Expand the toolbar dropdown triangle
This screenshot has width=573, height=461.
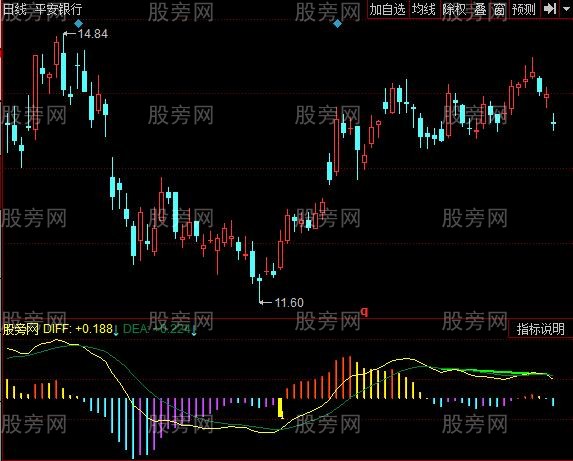click(x=566, y=8)
